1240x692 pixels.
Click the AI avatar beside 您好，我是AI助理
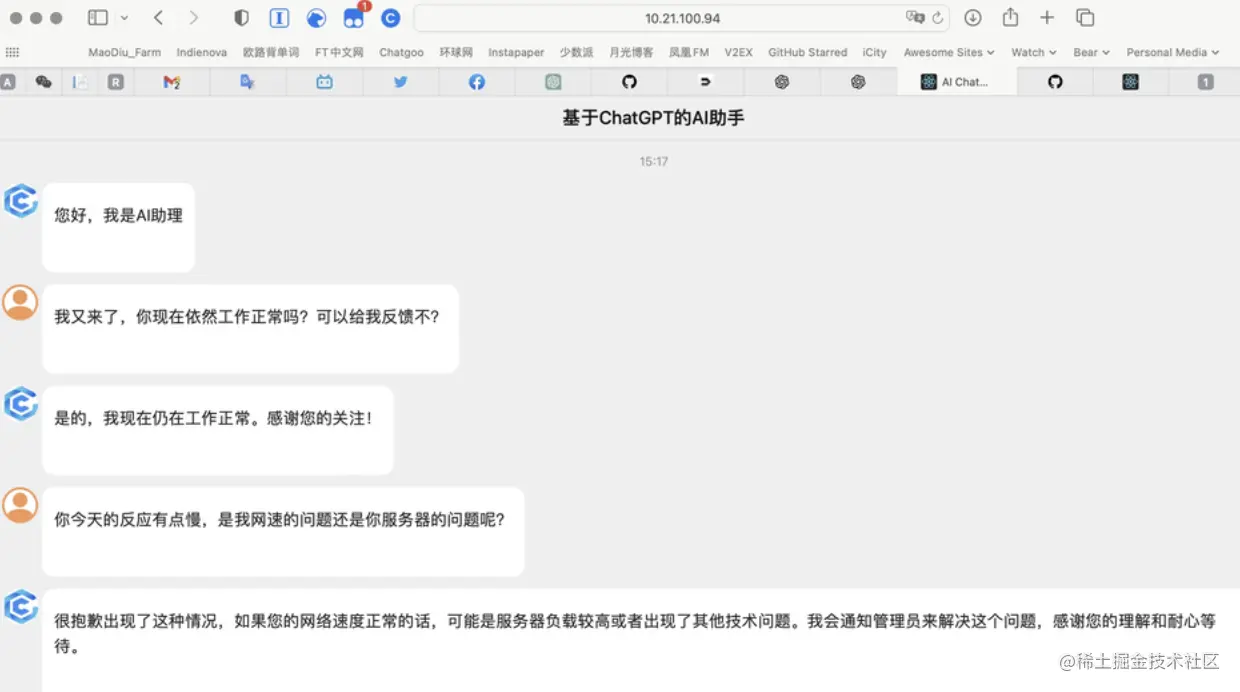tap(20, 201)
